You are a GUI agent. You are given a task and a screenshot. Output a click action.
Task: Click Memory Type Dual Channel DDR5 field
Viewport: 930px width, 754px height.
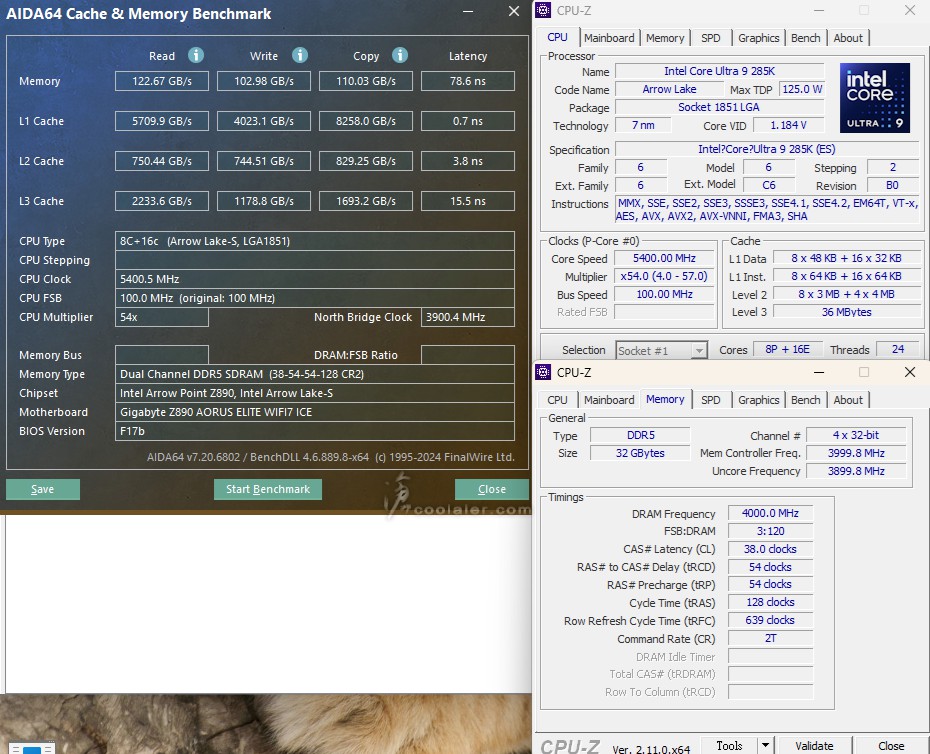click(x=315, y=374)
